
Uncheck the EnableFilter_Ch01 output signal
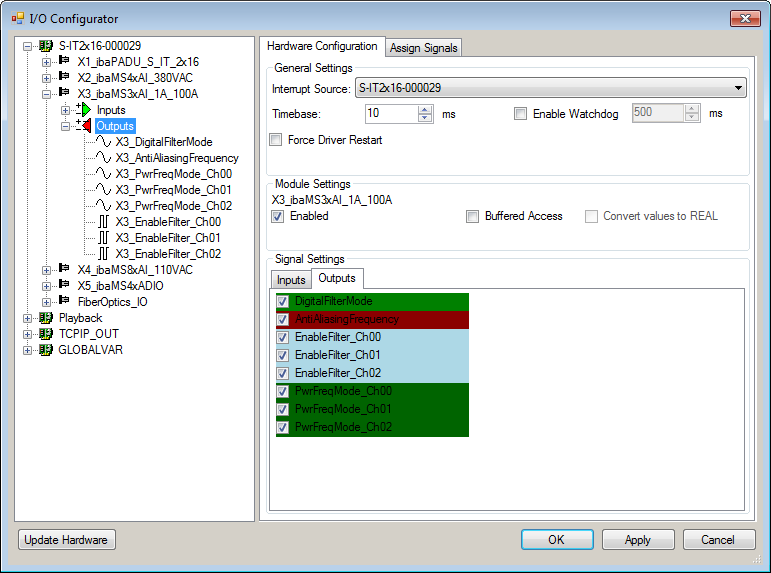(x=282, y=355)
